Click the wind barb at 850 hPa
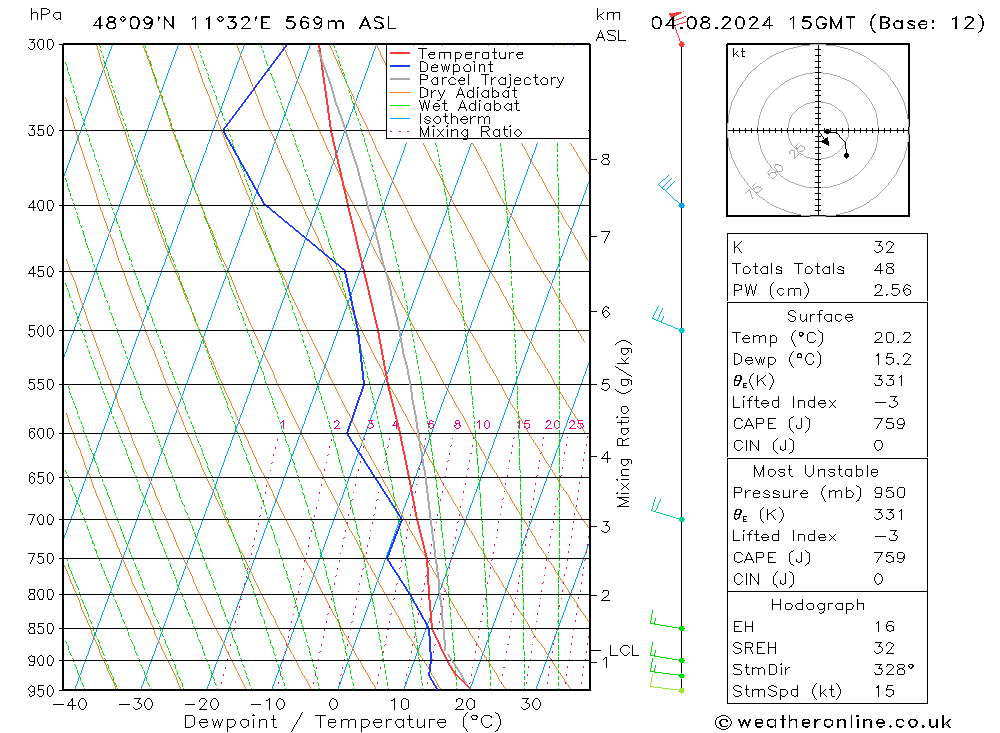 pos(666,621)
